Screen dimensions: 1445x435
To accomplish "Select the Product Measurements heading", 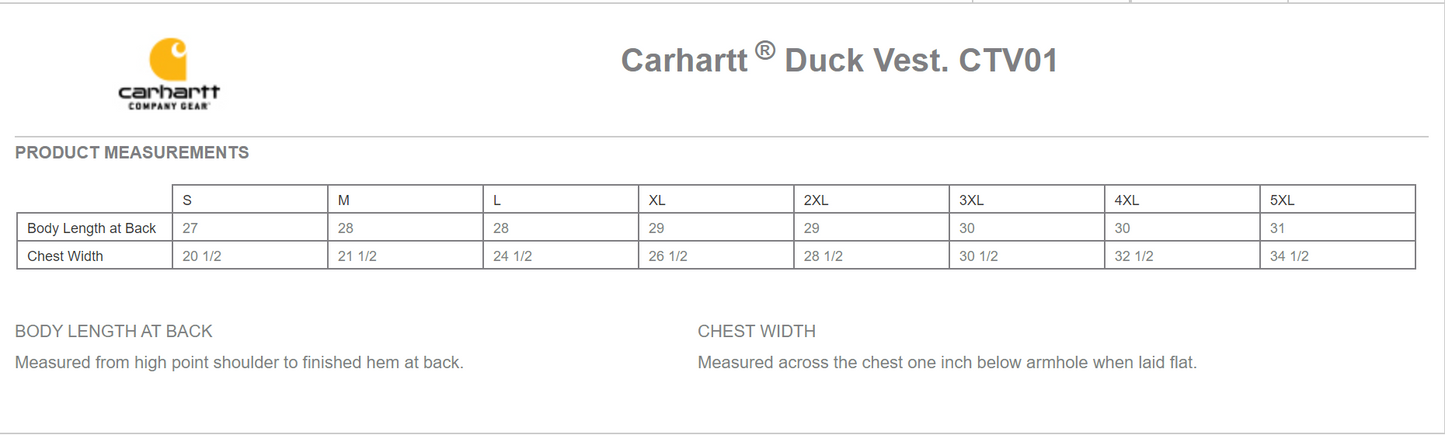I will (132, 153).
